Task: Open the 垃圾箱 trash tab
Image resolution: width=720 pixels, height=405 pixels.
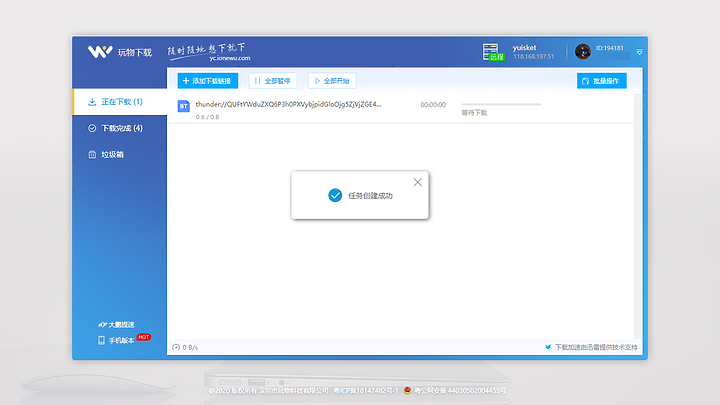Action: [120, 155]
